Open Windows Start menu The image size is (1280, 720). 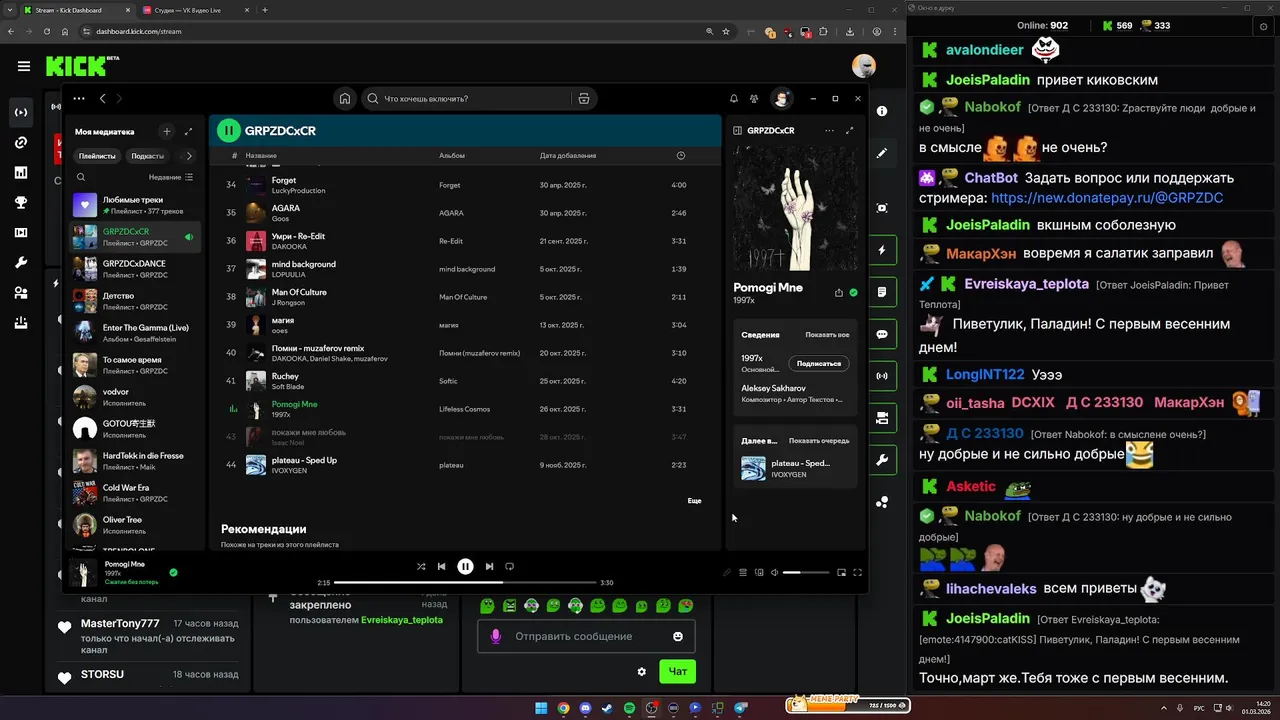tap(541, 708)
